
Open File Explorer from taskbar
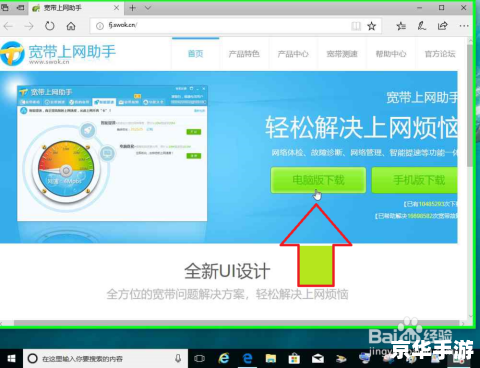pyautogui.click(x=271, y=359)
